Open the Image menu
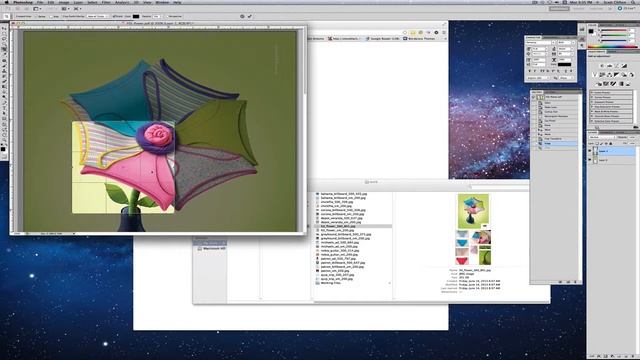 coord(64,2)
